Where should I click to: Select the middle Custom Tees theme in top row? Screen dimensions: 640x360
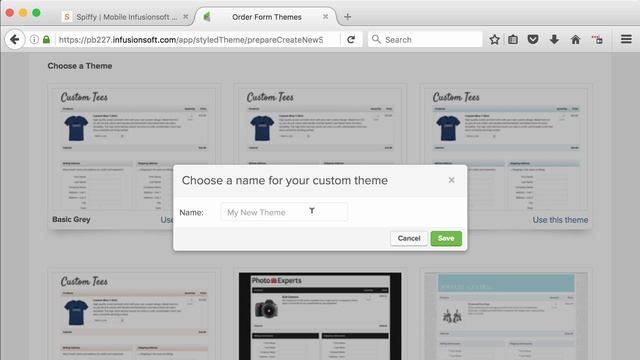click(320, 127)
